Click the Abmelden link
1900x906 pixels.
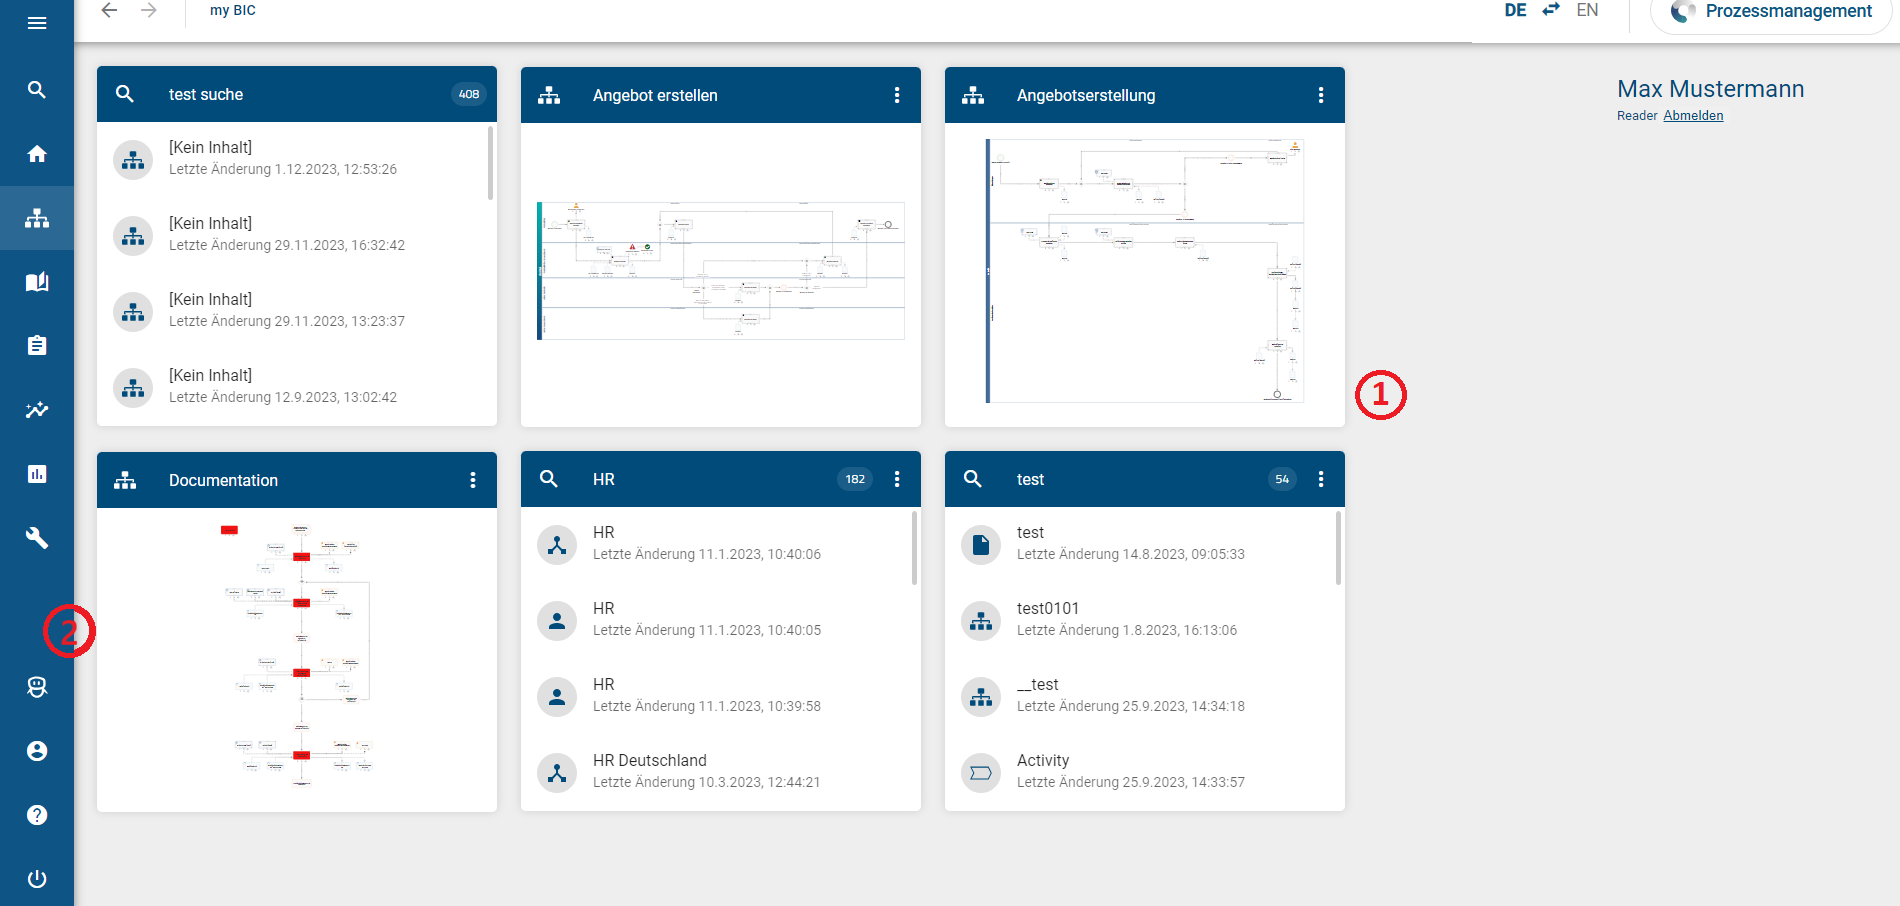(1693, 116)
